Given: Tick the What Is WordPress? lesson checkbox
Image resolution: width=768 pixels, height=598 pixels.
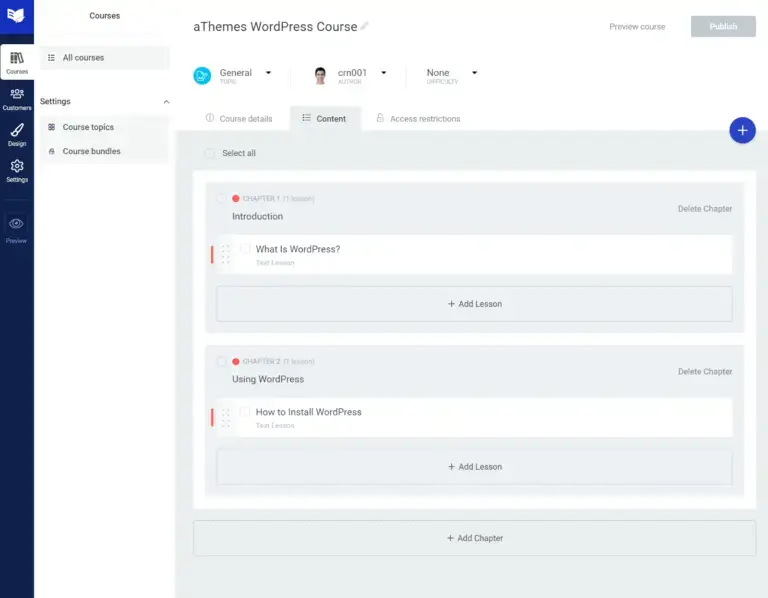Looking at the screenshot, I should (245, 249).
